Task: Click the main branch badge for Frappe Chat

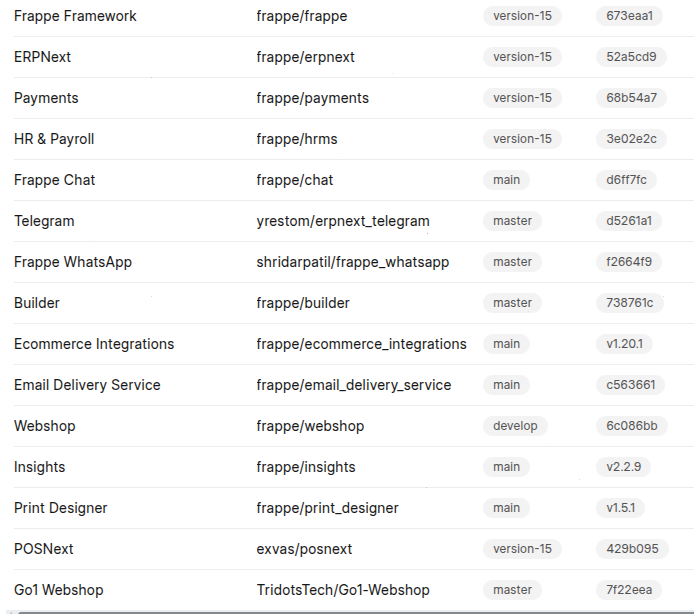Action: [x=506, y=180]
